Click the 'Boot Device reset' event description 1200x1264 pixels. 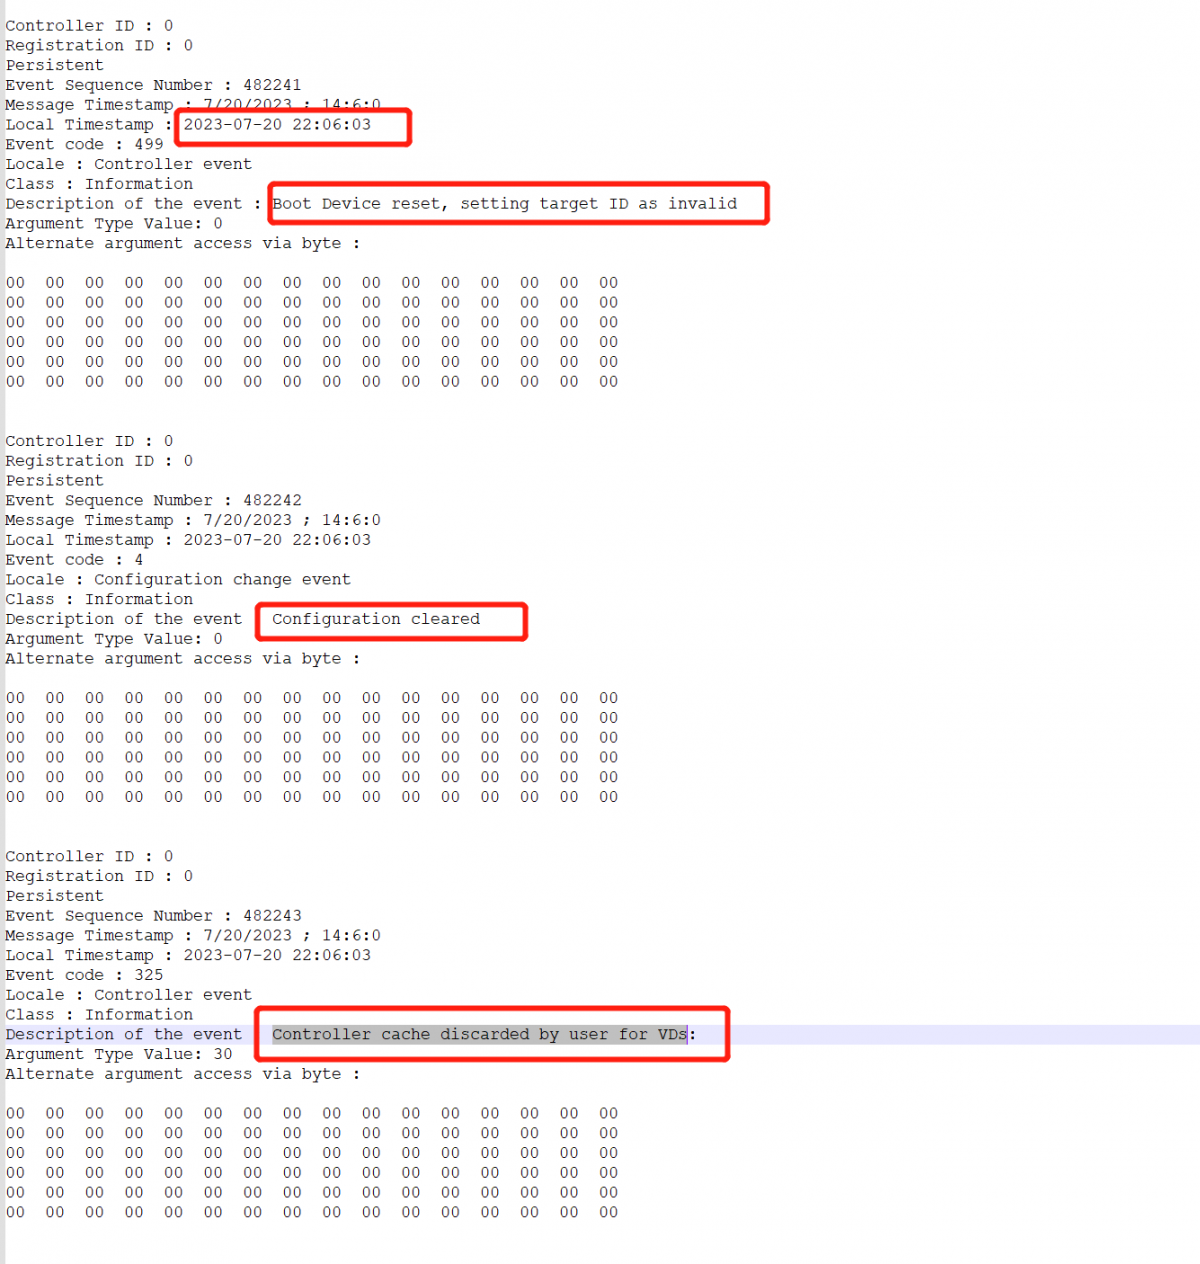[x=504, y=204]
